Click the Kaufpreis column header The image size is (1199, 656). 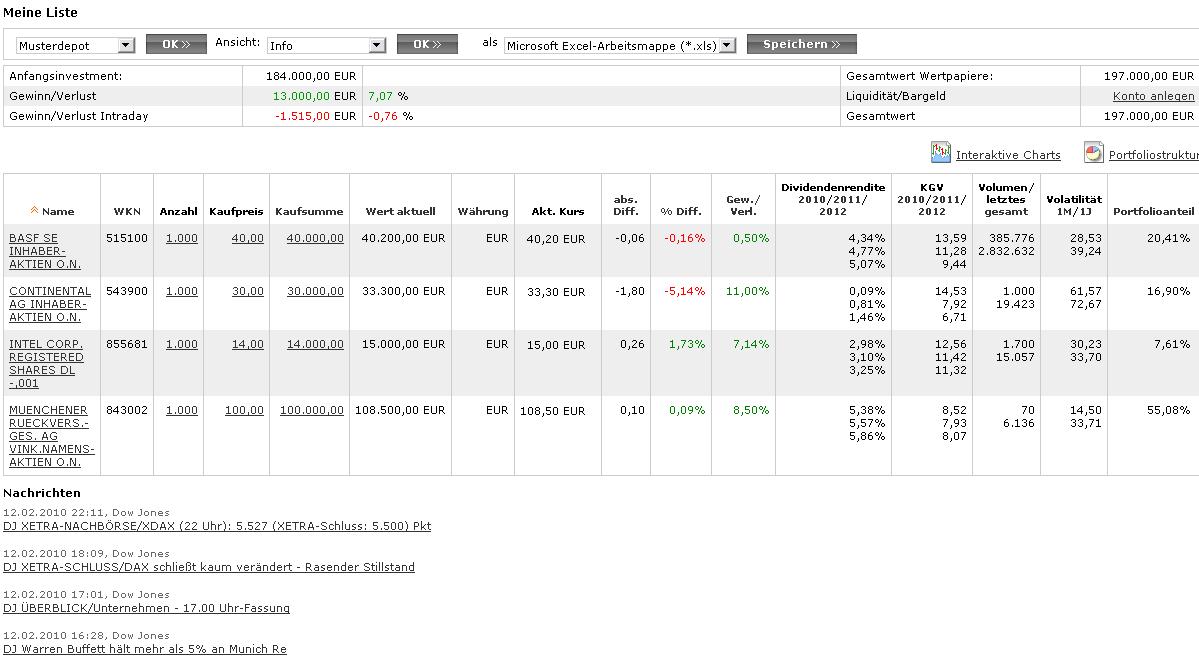236,211
